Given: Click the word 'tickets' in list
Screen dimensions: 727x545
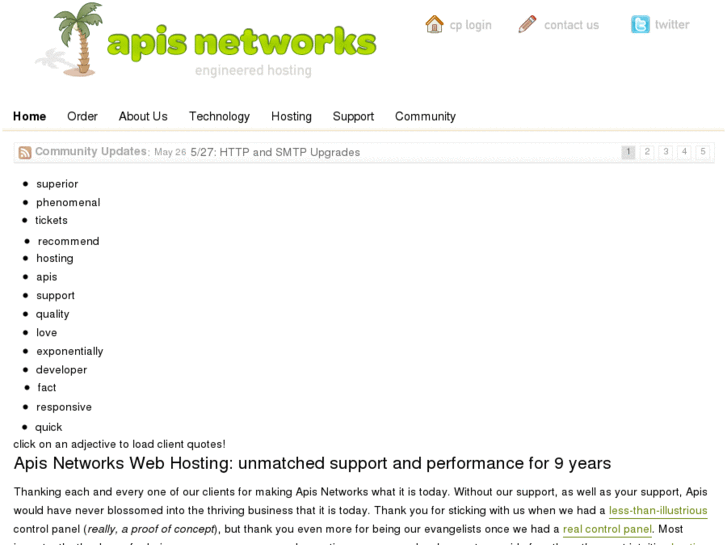Looking at the screenshot, I should (x=51, y=220).
